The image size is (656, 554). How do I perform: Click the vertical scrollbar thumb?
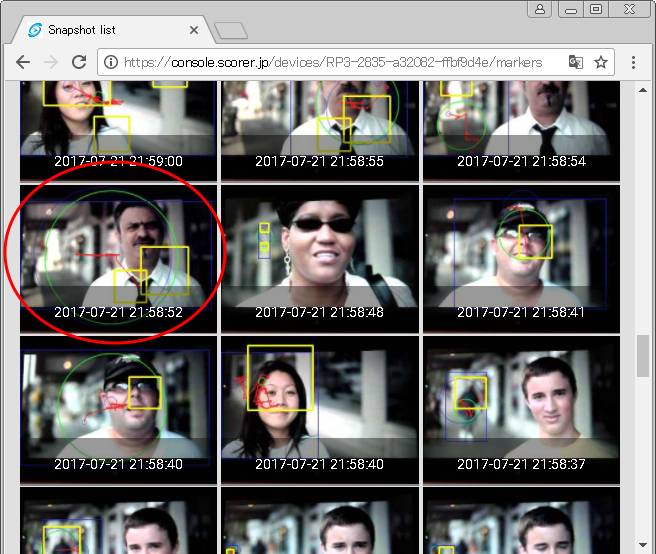[643, 356]
